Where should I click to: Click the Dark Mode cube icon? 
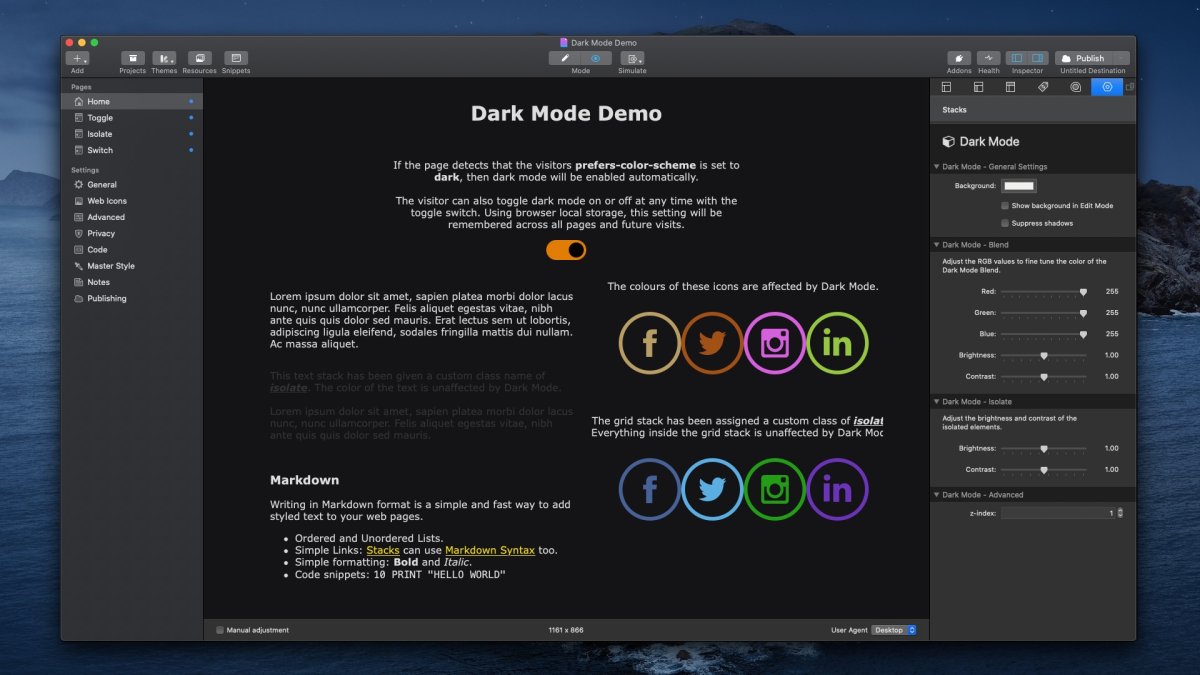(948, 142)
